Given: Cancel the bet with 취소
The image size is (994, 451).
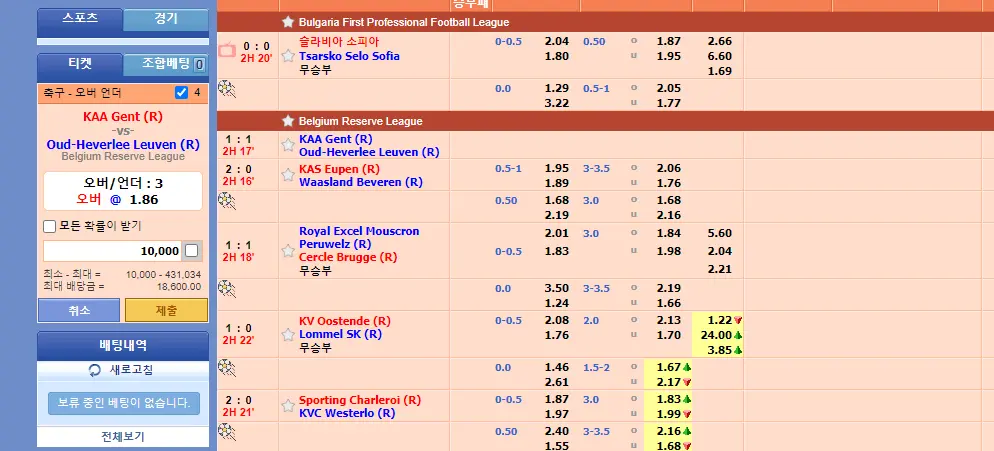Looking at the screenshot, I should point(79,310).
